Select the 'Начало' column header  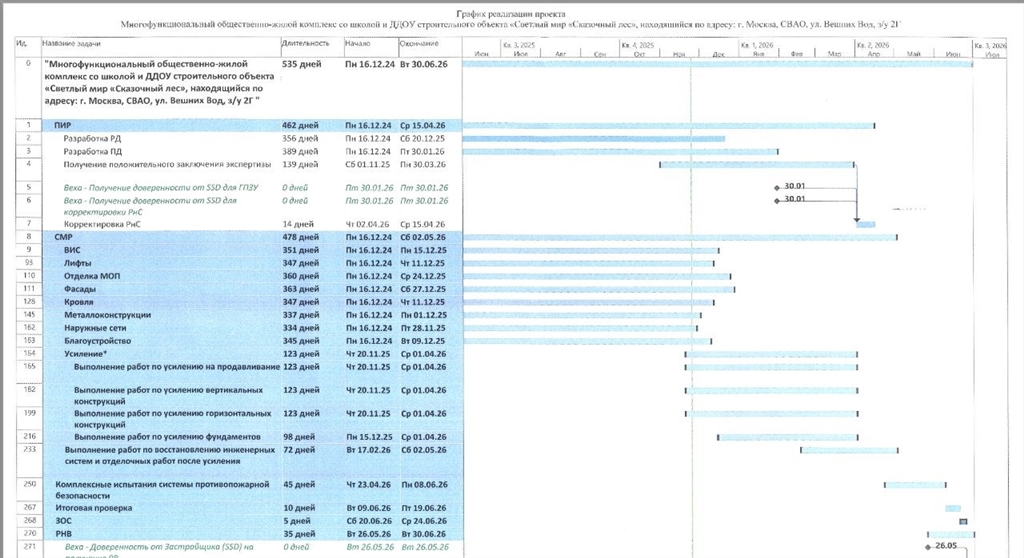click(358, 44)
